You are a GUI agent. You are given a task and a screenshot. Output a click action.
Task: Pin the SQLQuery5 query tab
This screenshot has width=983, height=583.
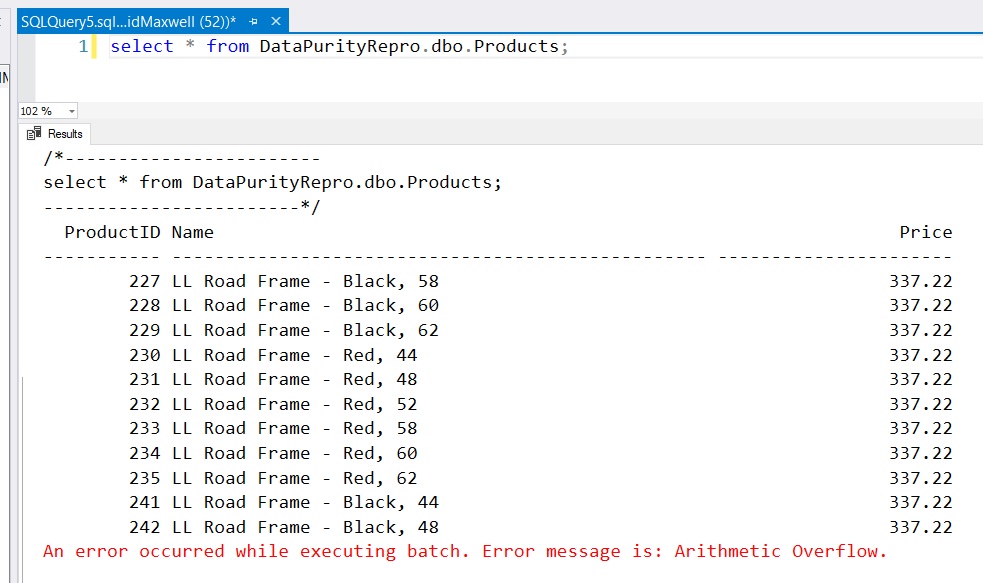tap(254, 19)
